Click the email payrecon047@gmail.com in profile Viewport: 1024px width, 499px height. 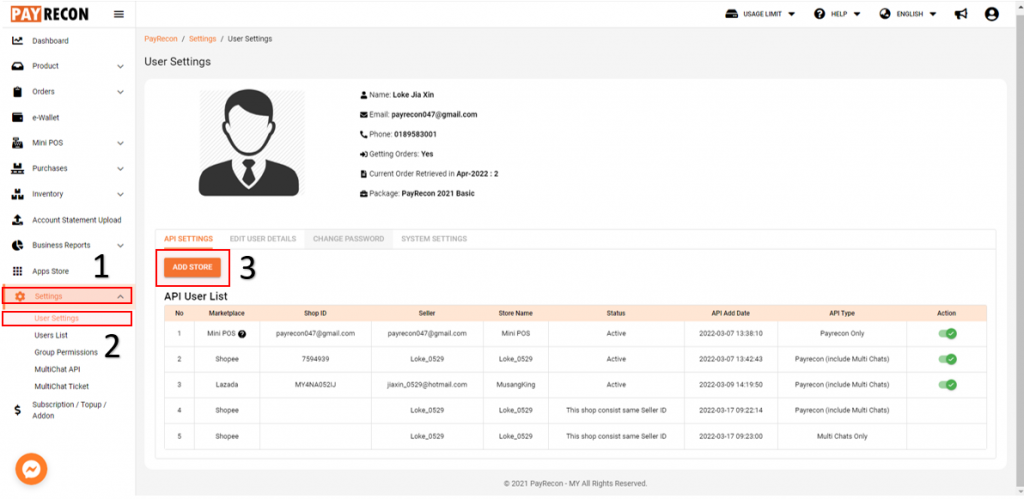tap(434, 114)
